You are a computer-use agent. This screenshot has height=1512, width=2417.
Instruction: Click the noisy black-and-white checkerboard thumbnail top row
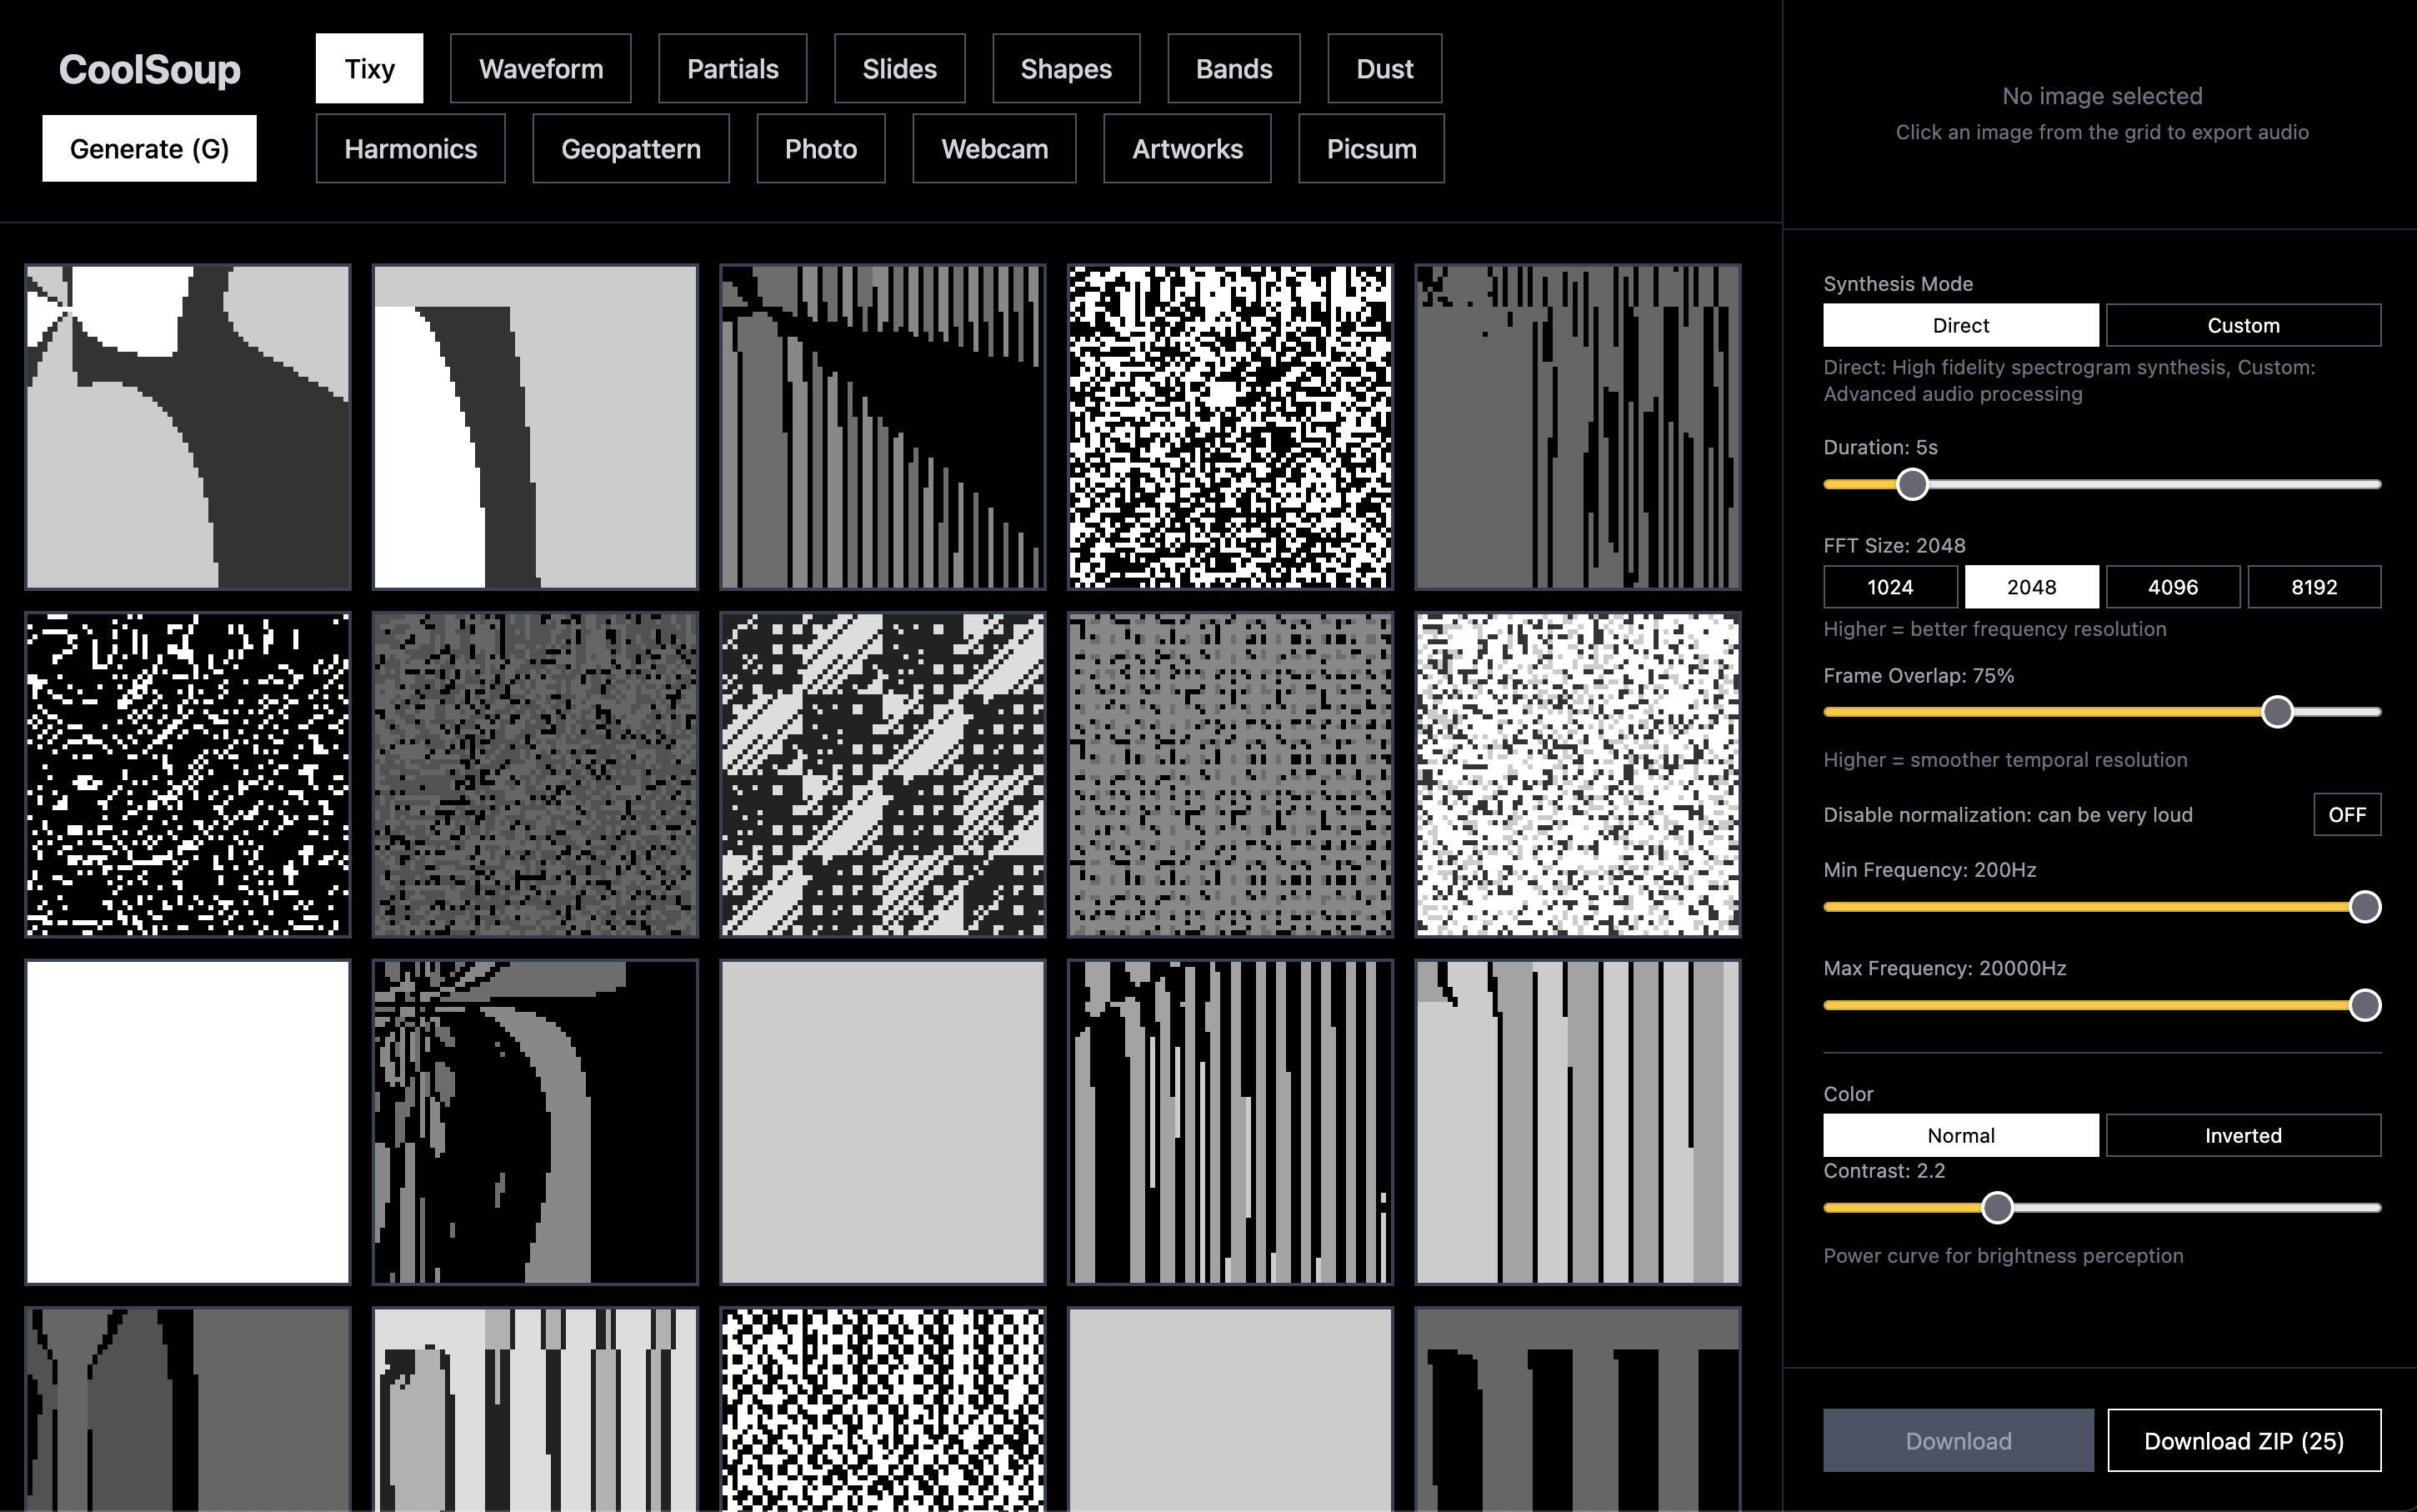(x=1231, y=426)
